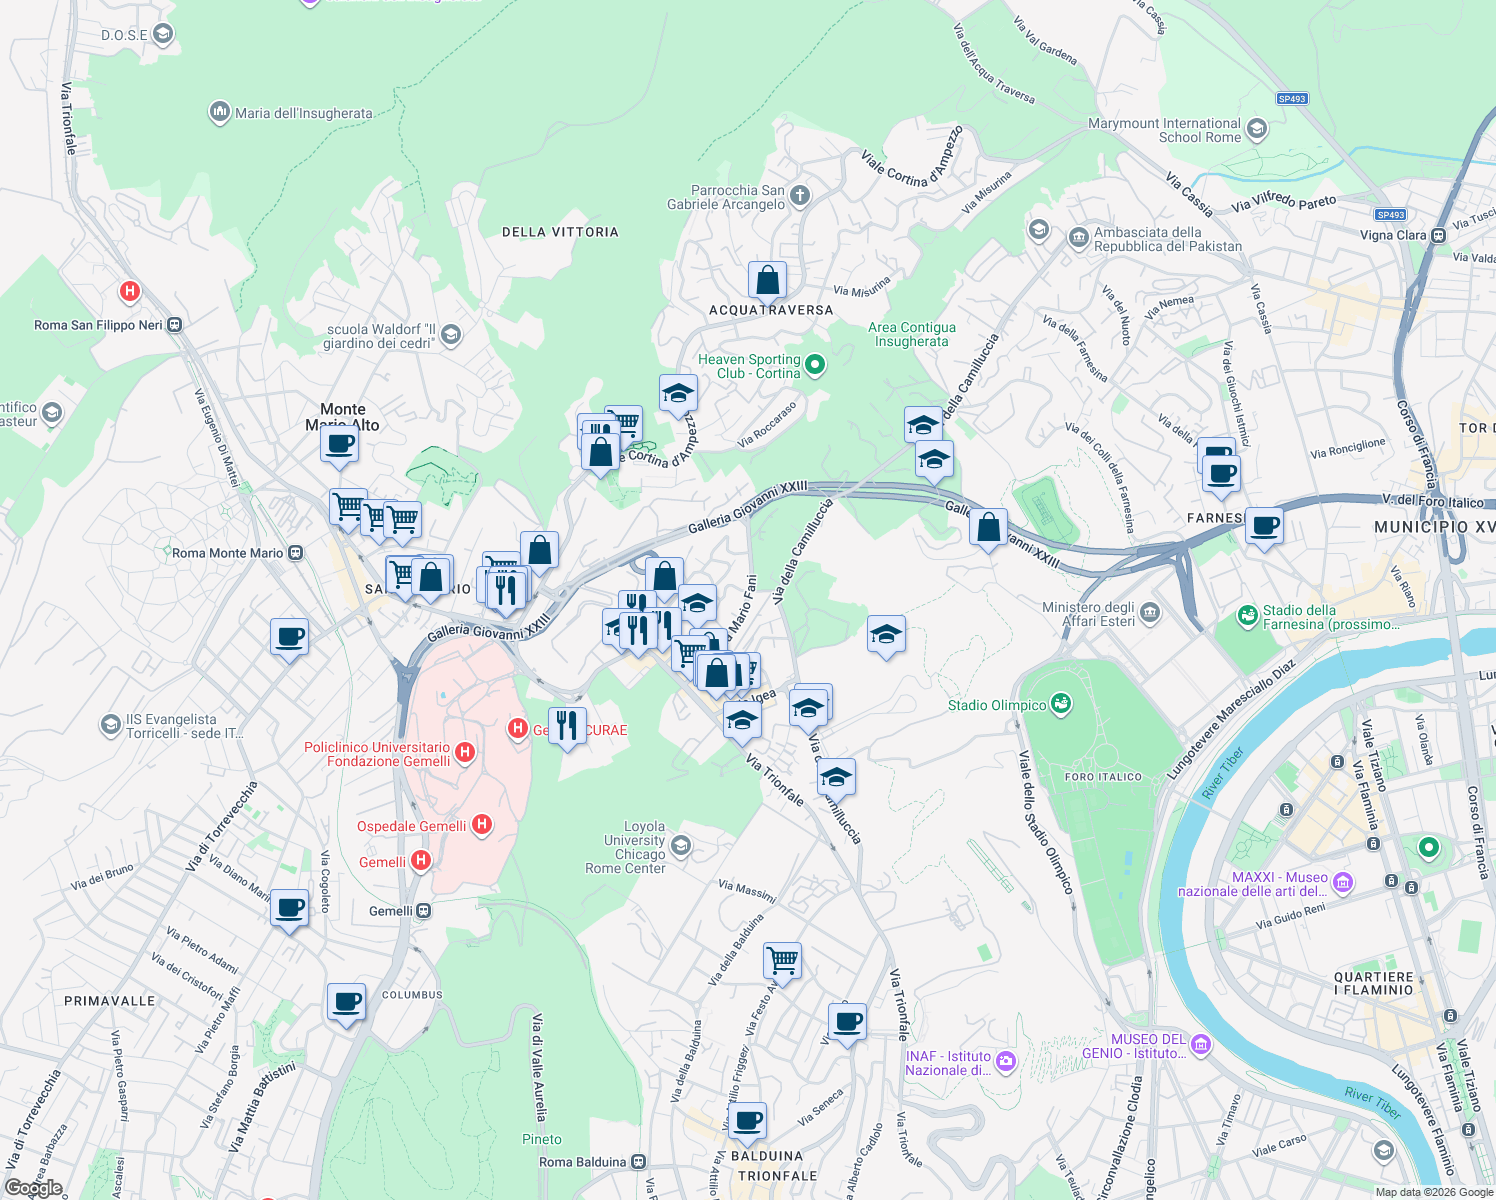Click the Ambasciata della Repubblica del Pakistan marker
This screenshot has height=1200, width=1496.
pyautogui.click(x=1080, y=237)
